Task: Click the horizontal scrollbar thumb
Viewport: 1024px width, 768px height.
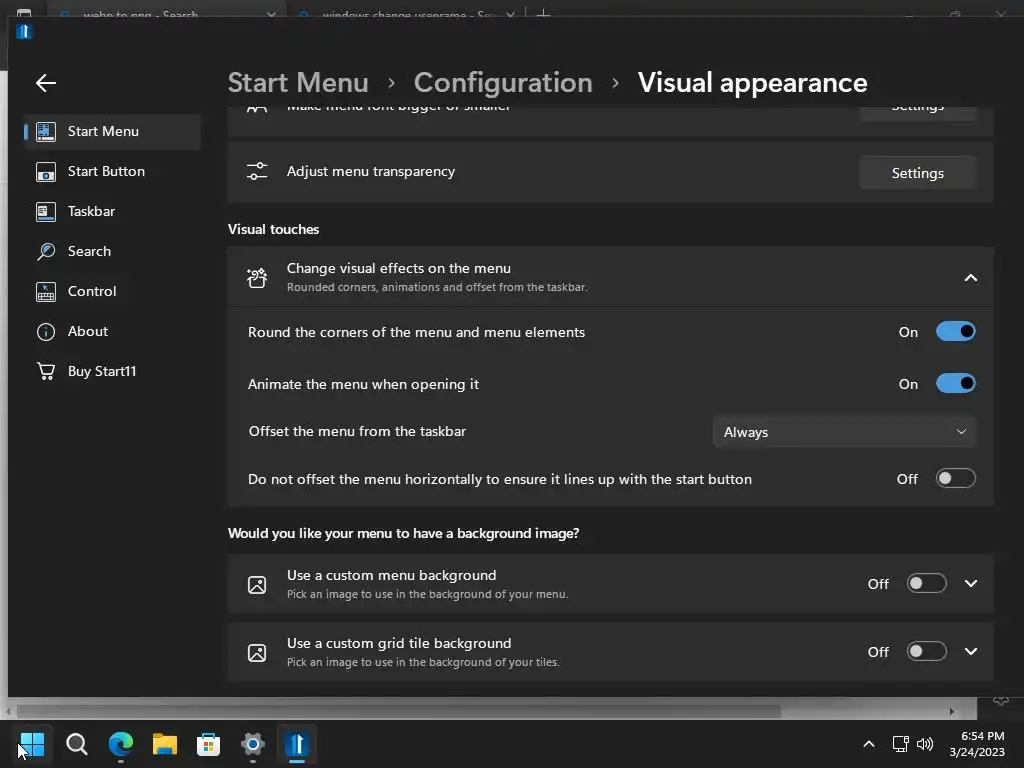Action: pyautogui.click(x=398, y=711)
